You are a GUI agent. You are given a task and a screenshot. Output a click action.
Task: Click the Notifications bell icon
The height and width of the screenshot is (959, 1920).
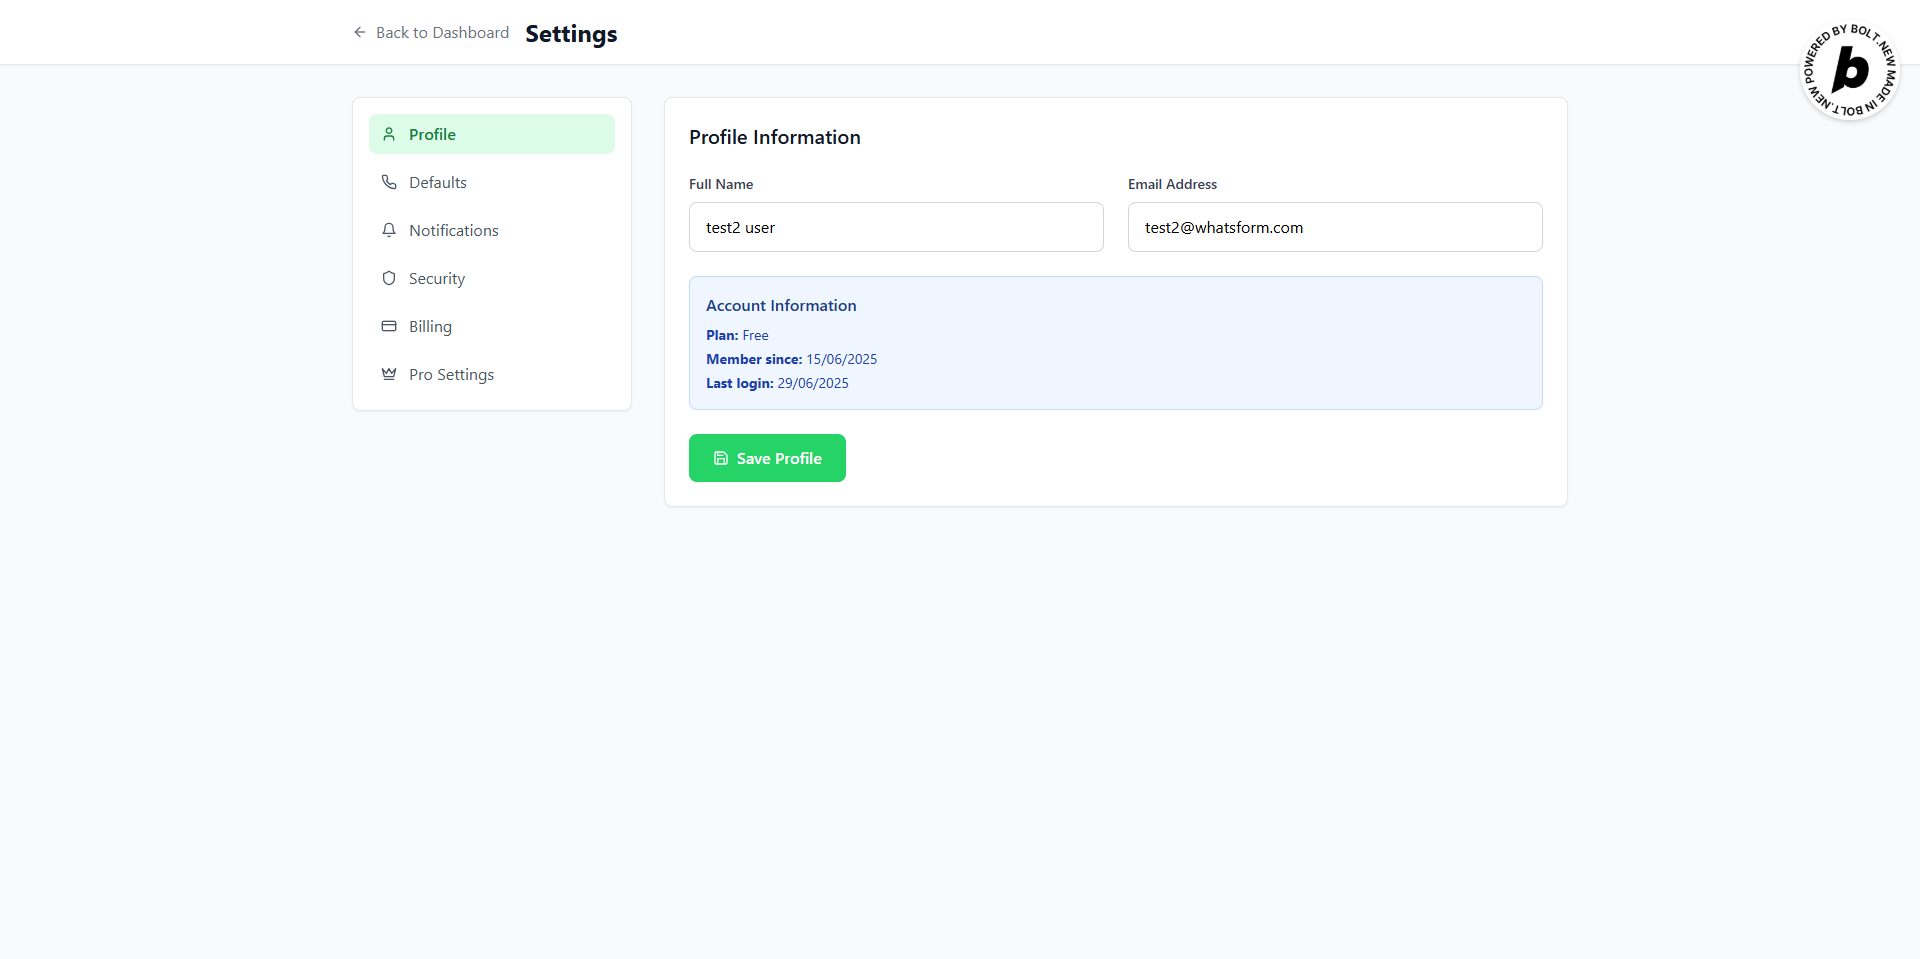[x=389, y=230]
